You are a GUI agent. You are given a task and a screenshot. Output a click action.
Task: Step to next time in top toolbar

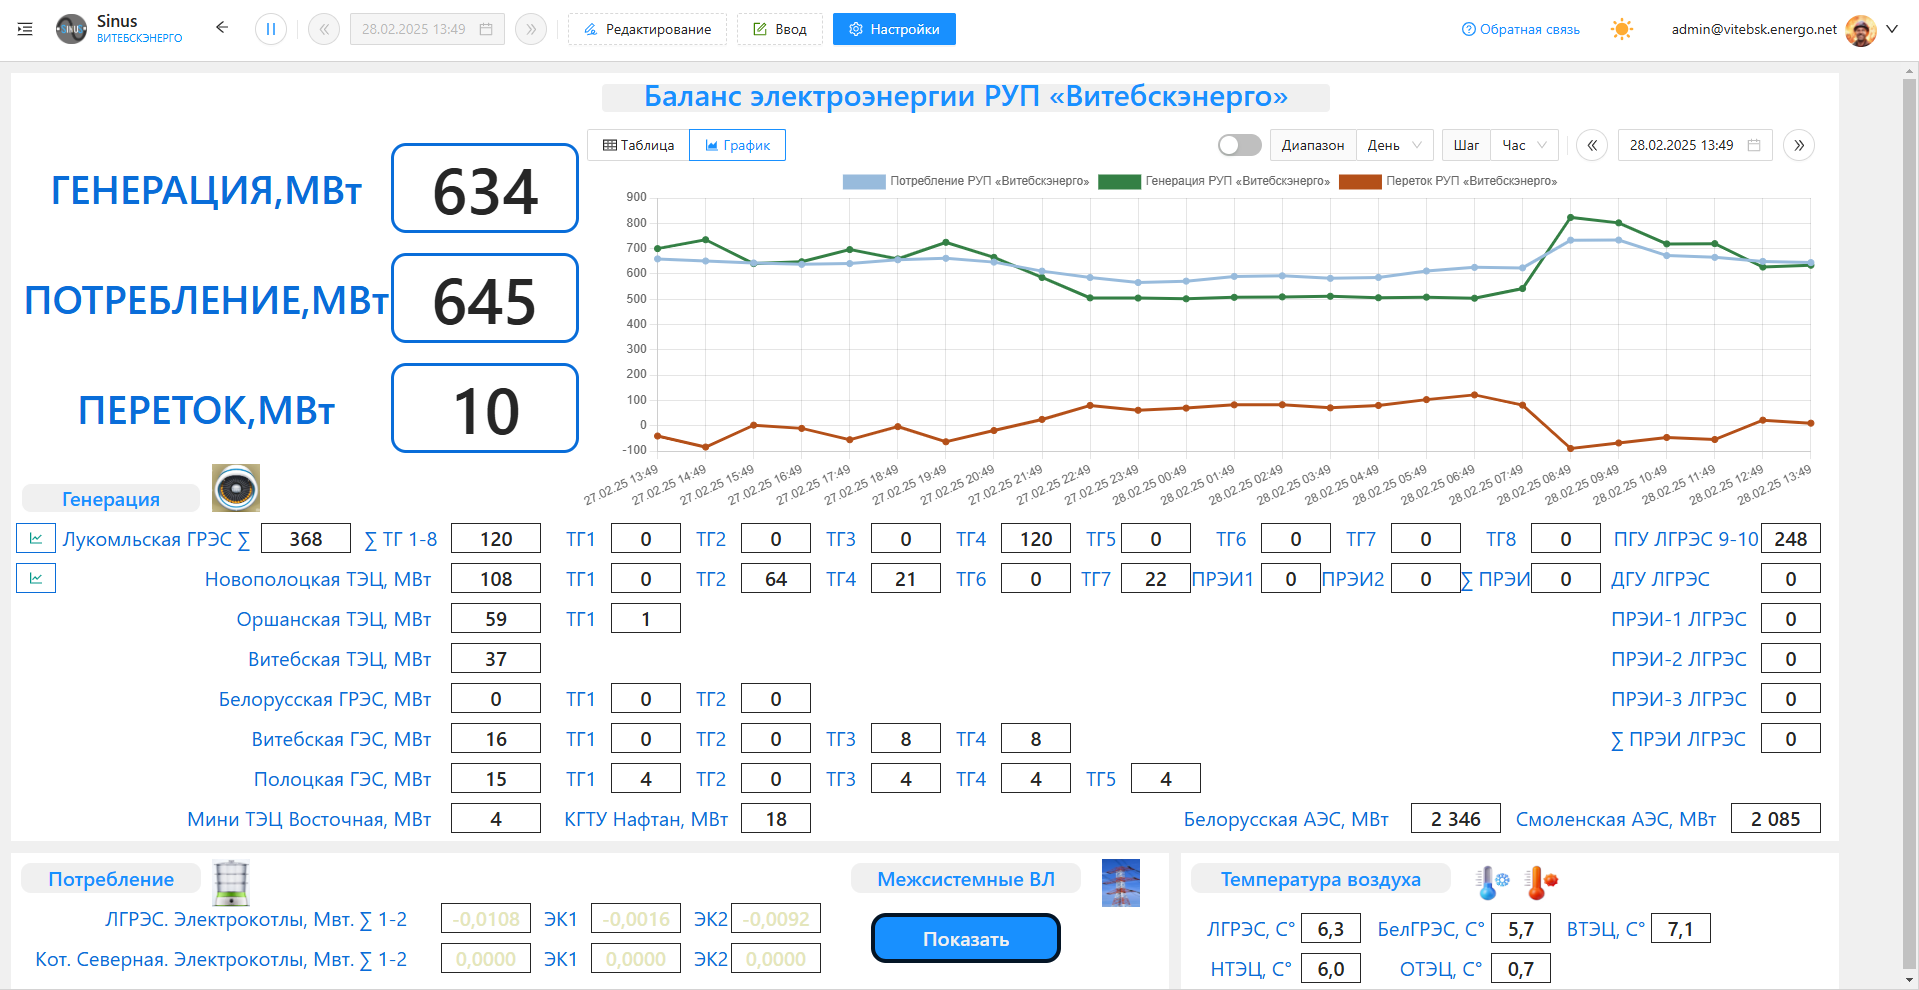click(x=531, y=29)
